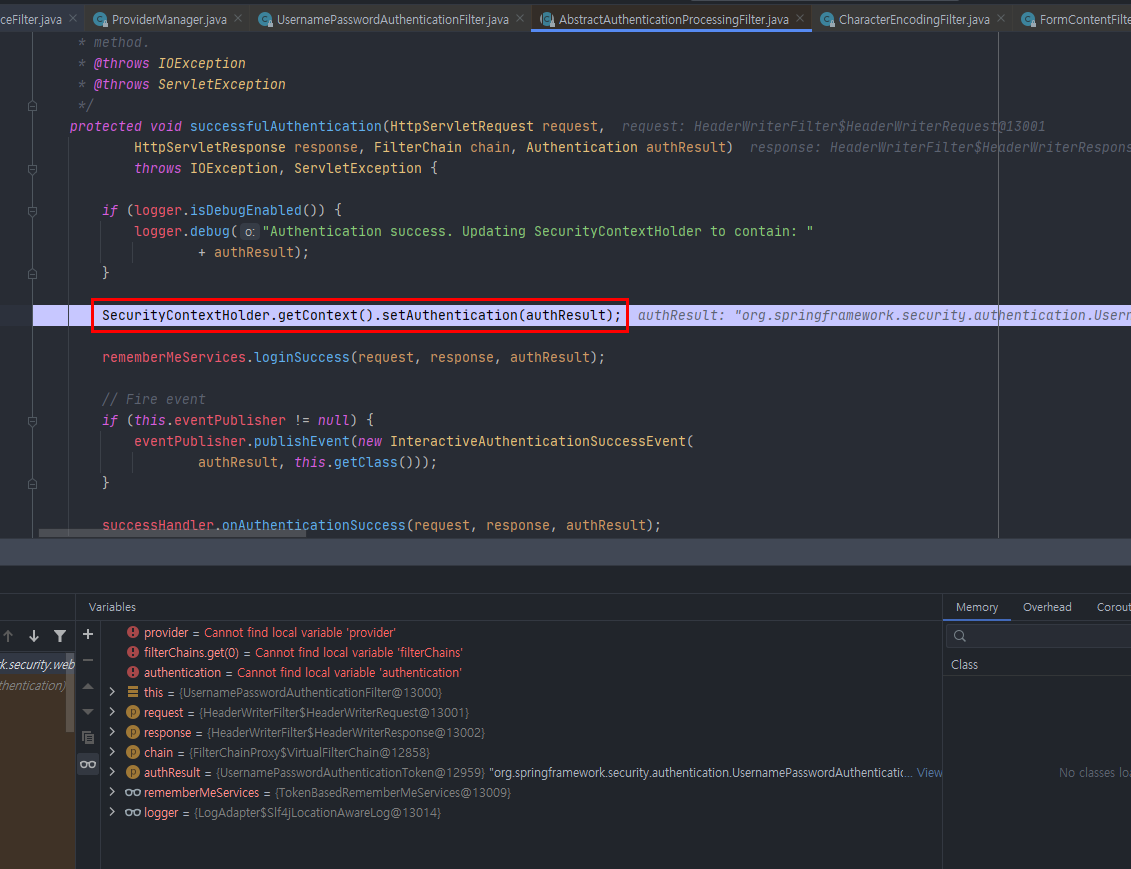Screen dimensions: 1131x869
Task: Open UsernamePasswordAuthenticationFilter.java tab
Action: coord(392,19)
